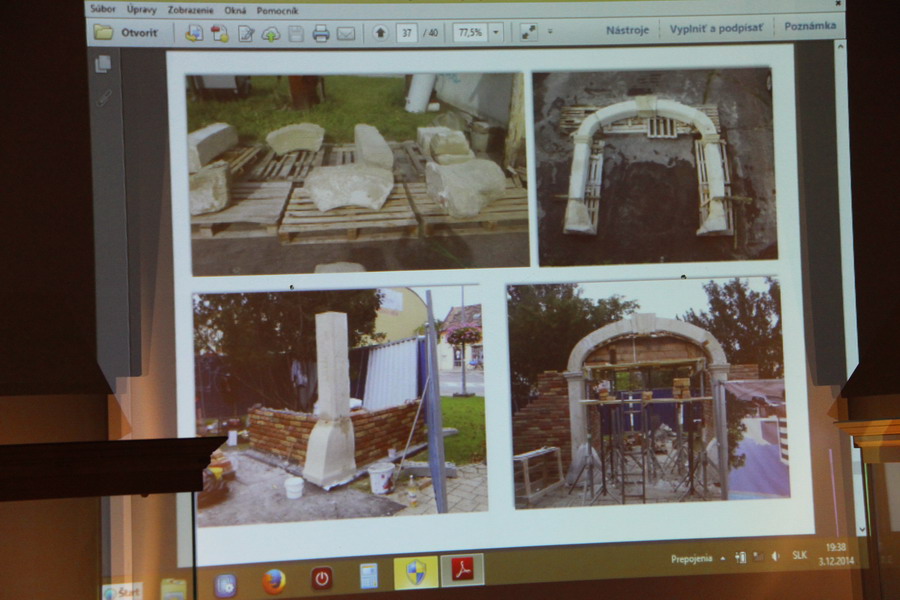Click the printer icon
The height and width of the screenshot is (600, 900).
(320, 34)
